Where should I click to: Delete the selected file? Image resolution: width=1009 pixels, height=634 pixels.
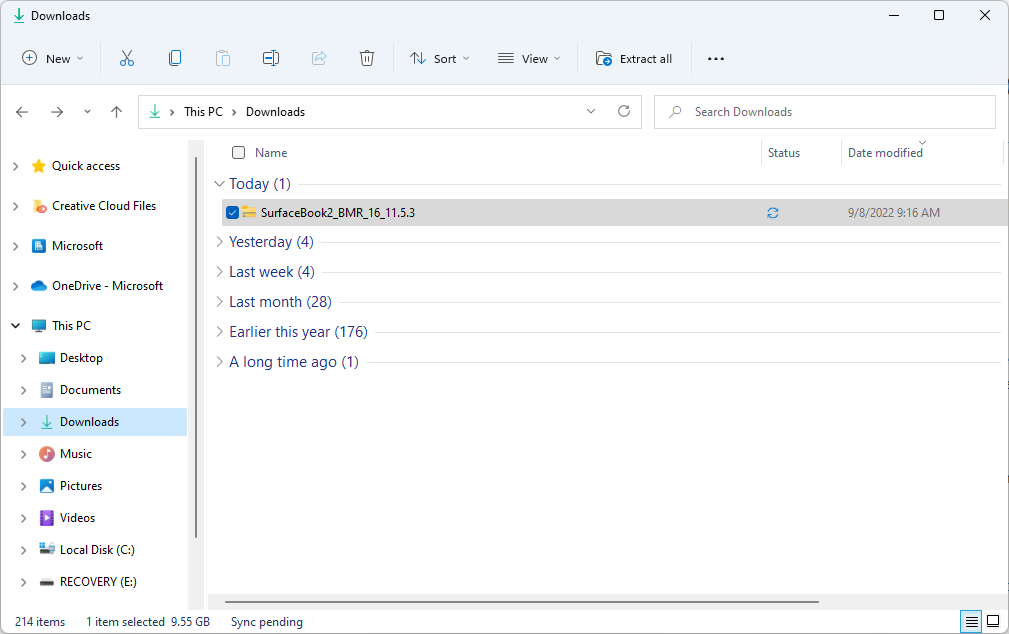tap(367, 58)
